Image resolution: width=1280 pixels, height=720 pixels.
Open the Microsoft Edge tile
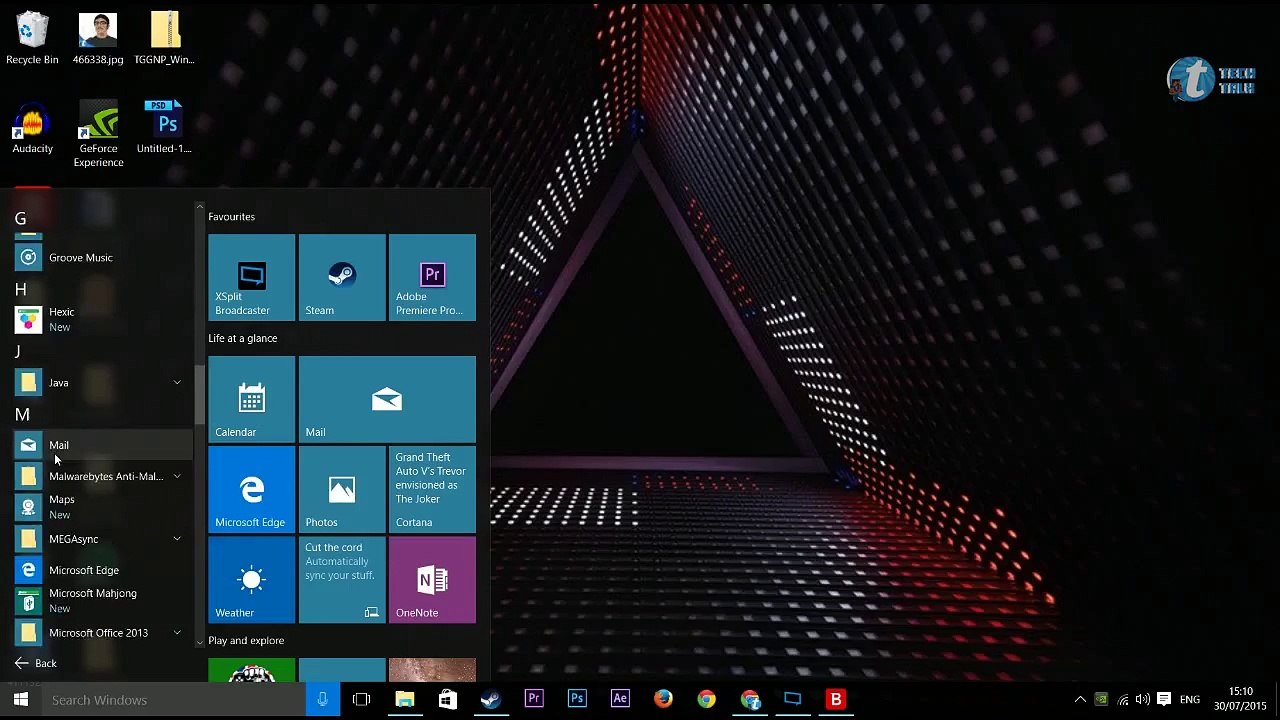click(252, 489)
